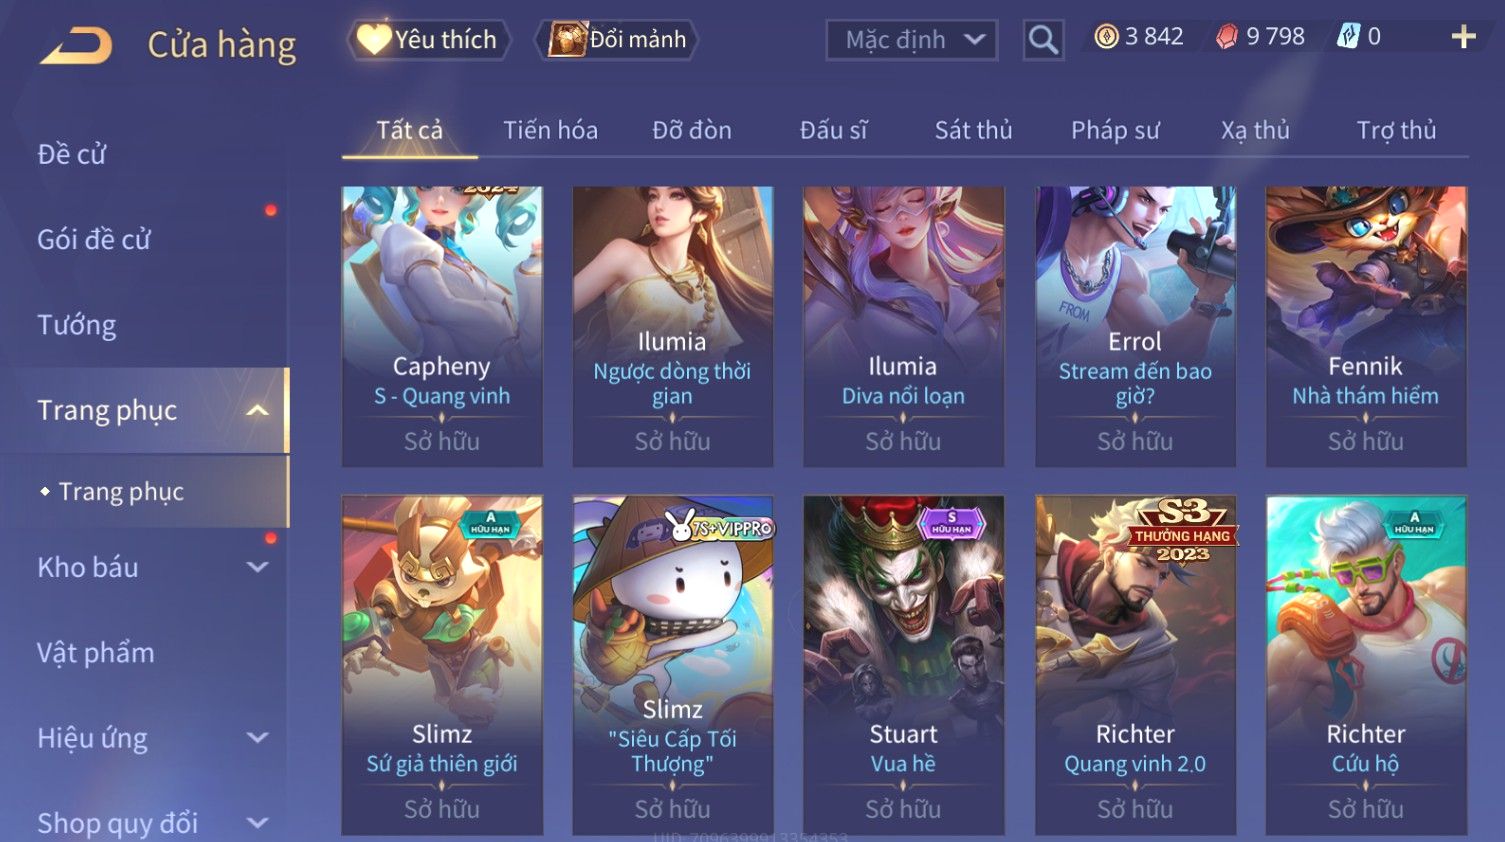Click the blue voucher currency icon

(1348, 37)
